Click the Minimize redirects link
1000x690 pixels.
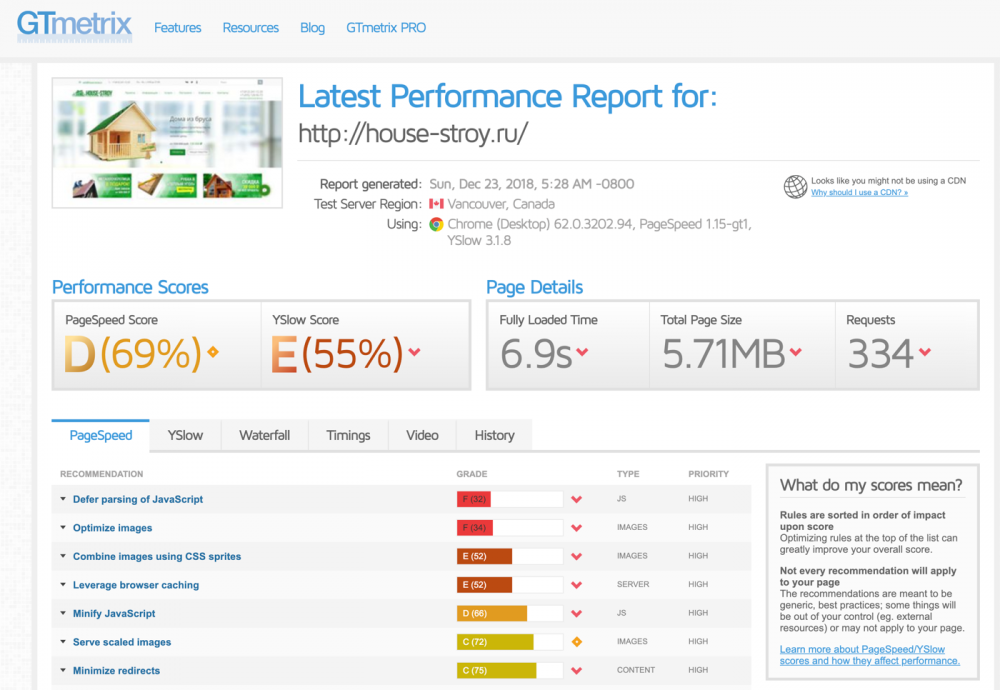pyautogui.click(x=116, y=671)
